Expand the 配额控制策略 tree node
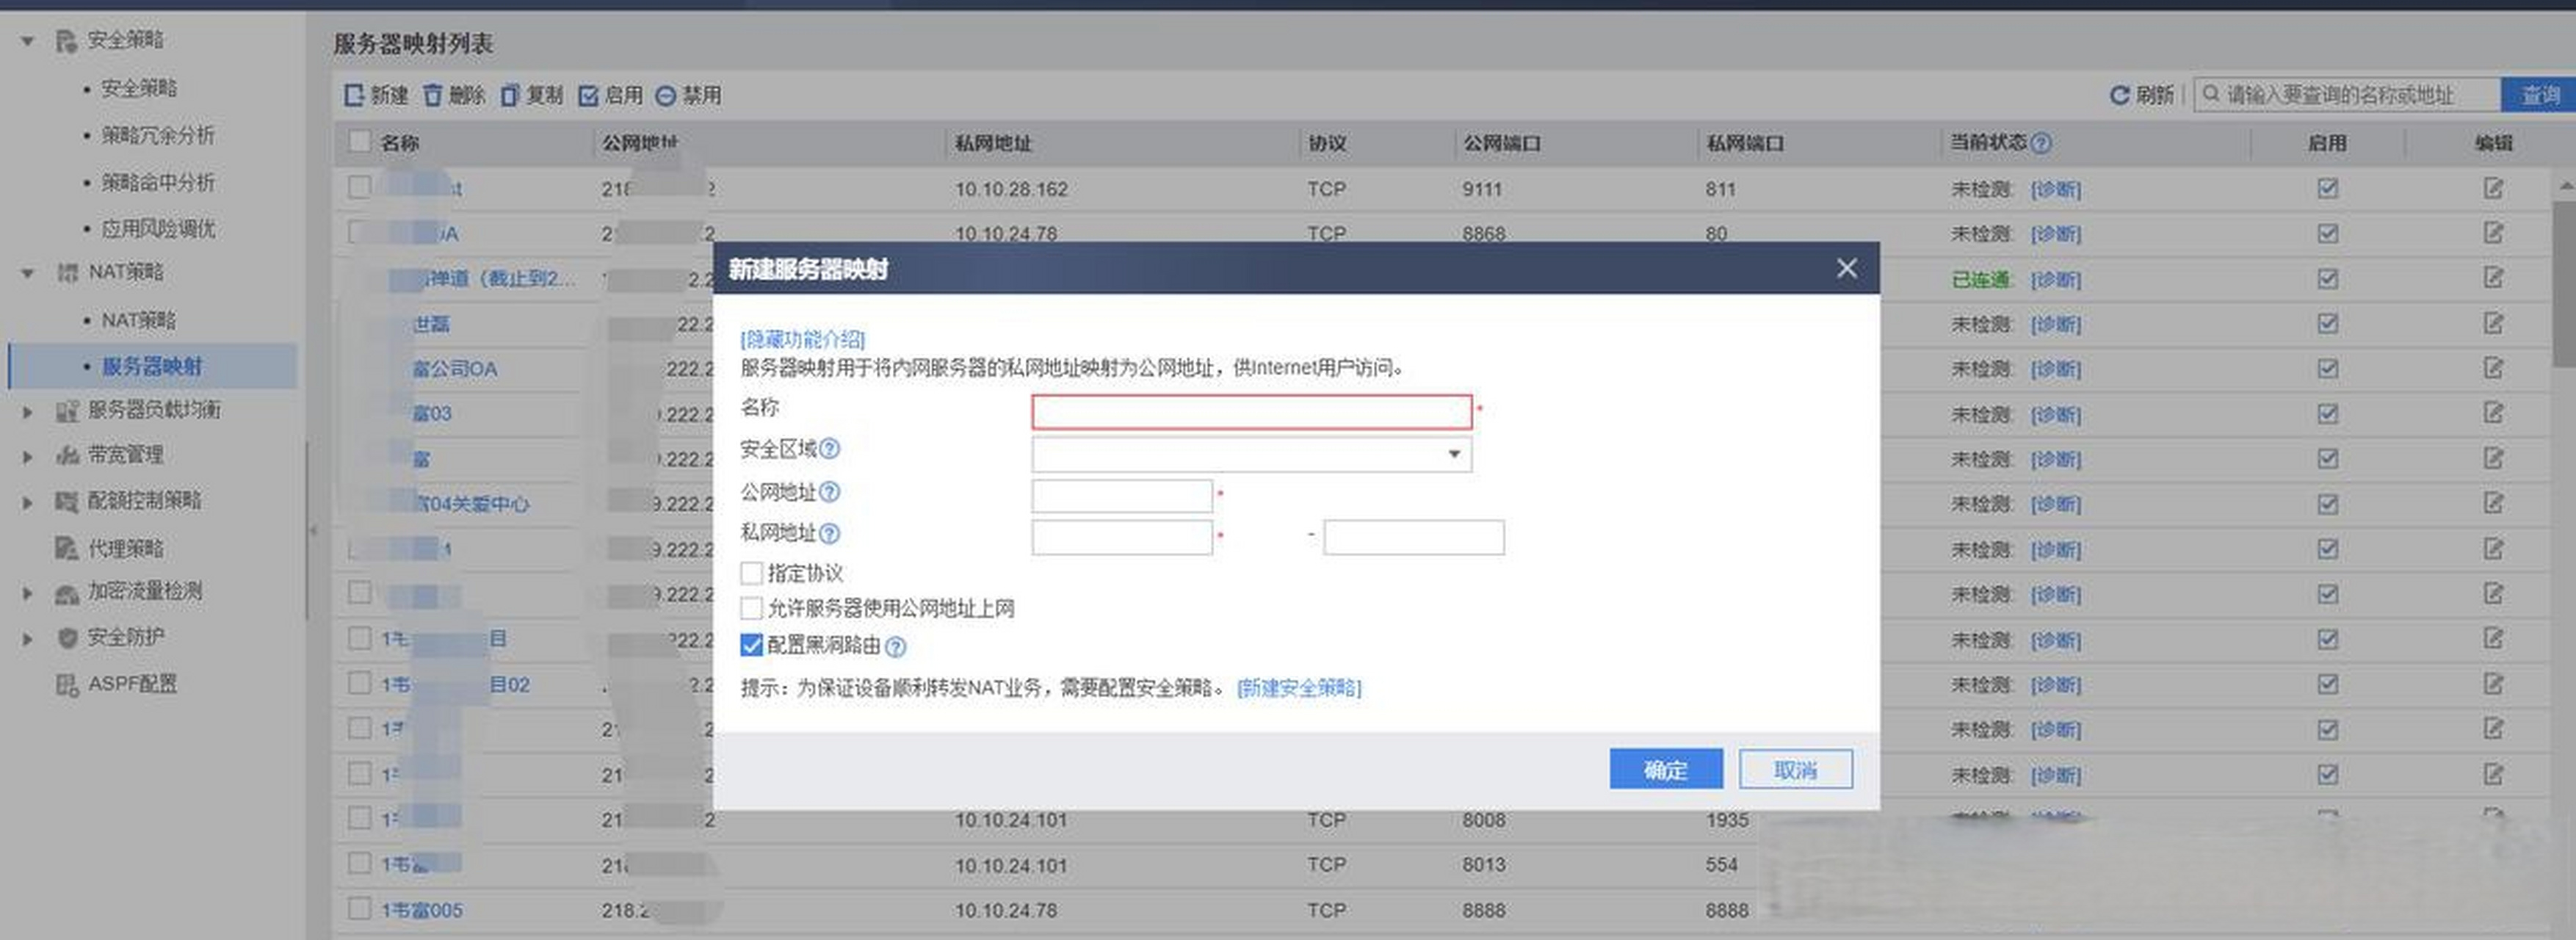Viewport: 2576px width, 940px height. [x=28, y=502]
